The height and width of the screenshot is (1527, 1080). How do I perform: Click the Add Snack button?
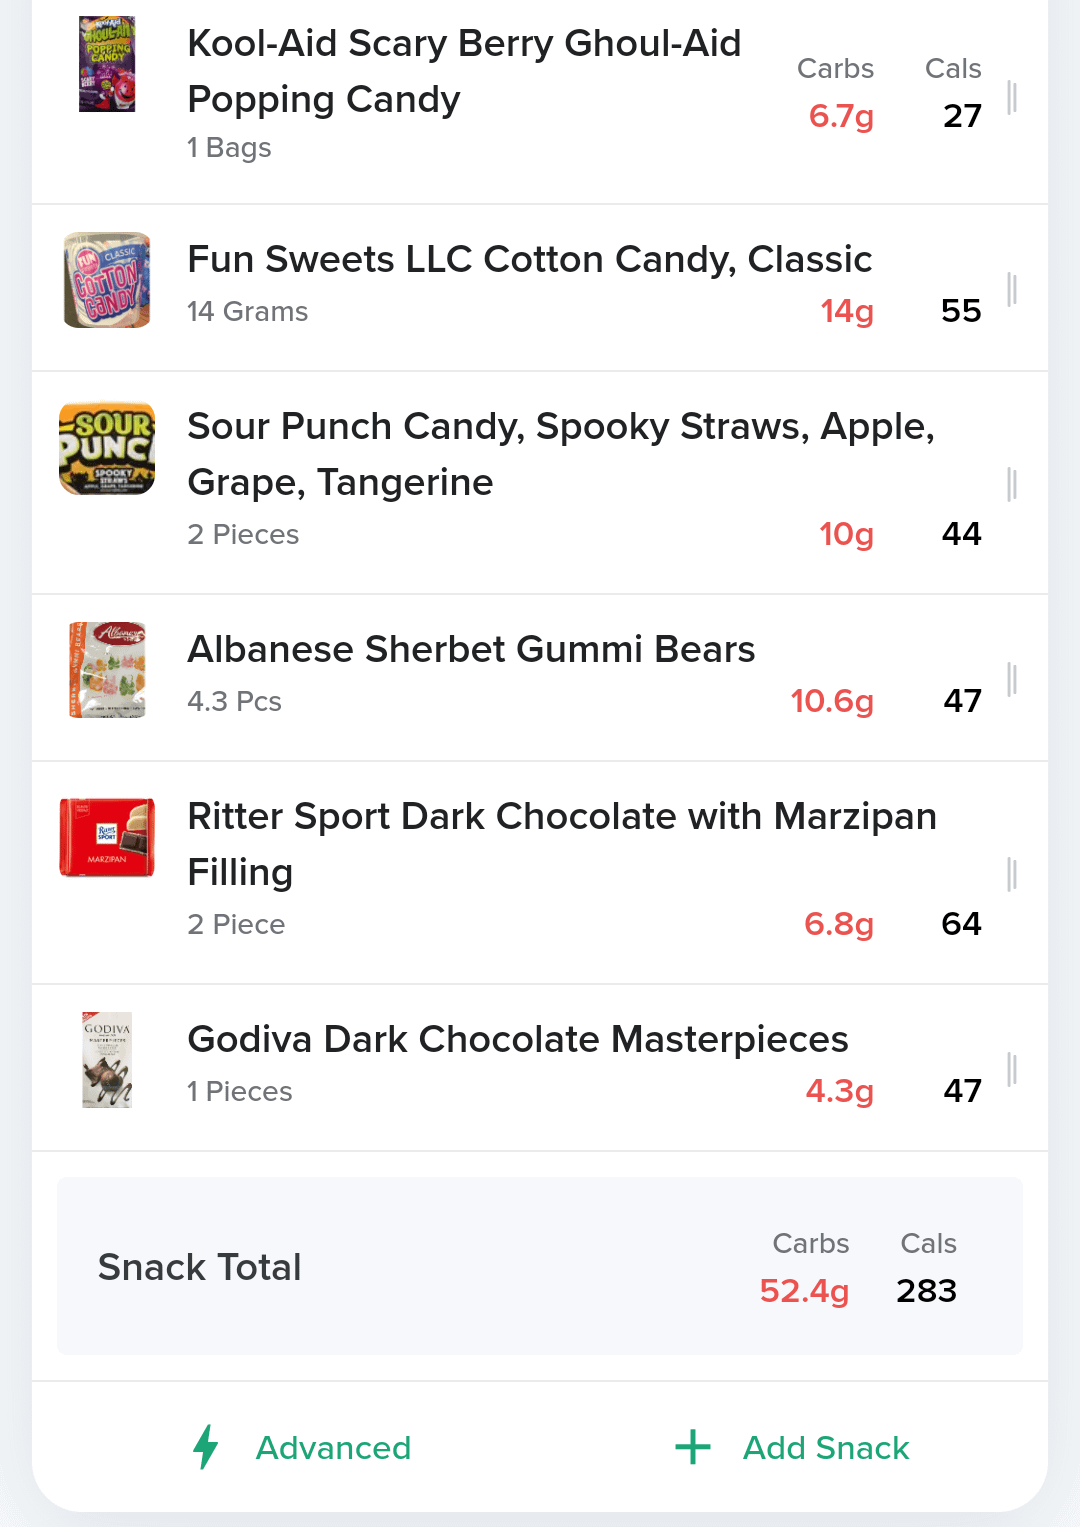(x=792, y=1447)
